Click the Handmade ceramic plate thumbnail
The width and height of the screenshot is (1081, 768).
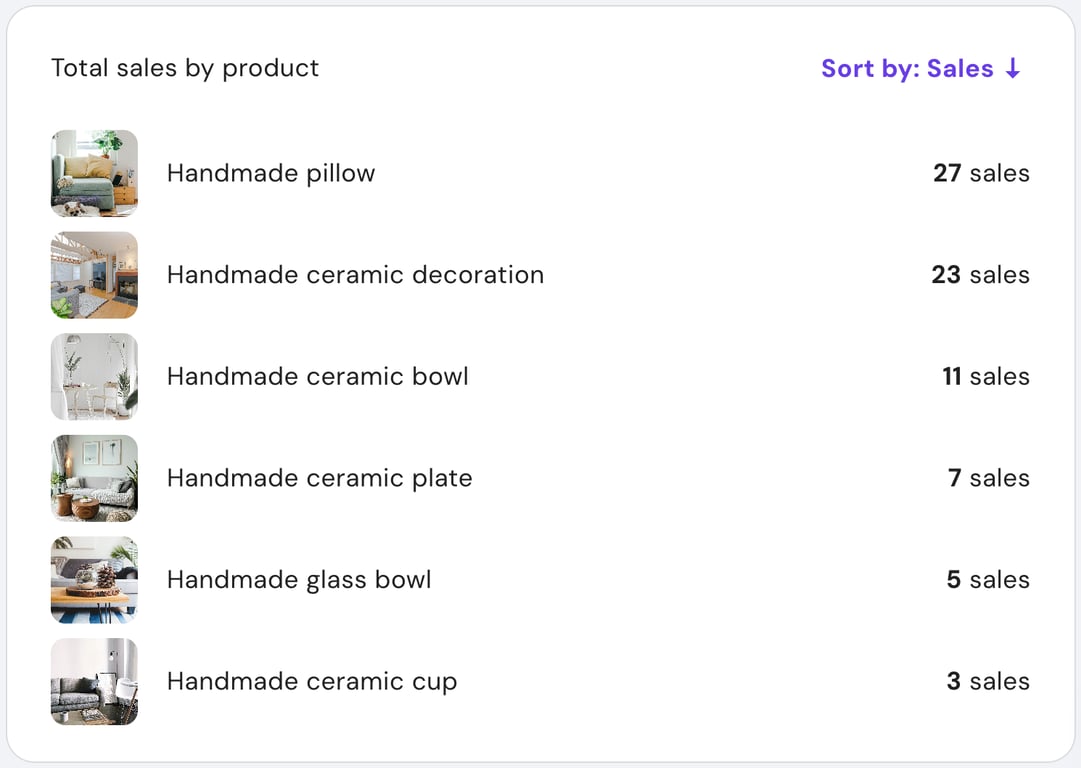94,478
